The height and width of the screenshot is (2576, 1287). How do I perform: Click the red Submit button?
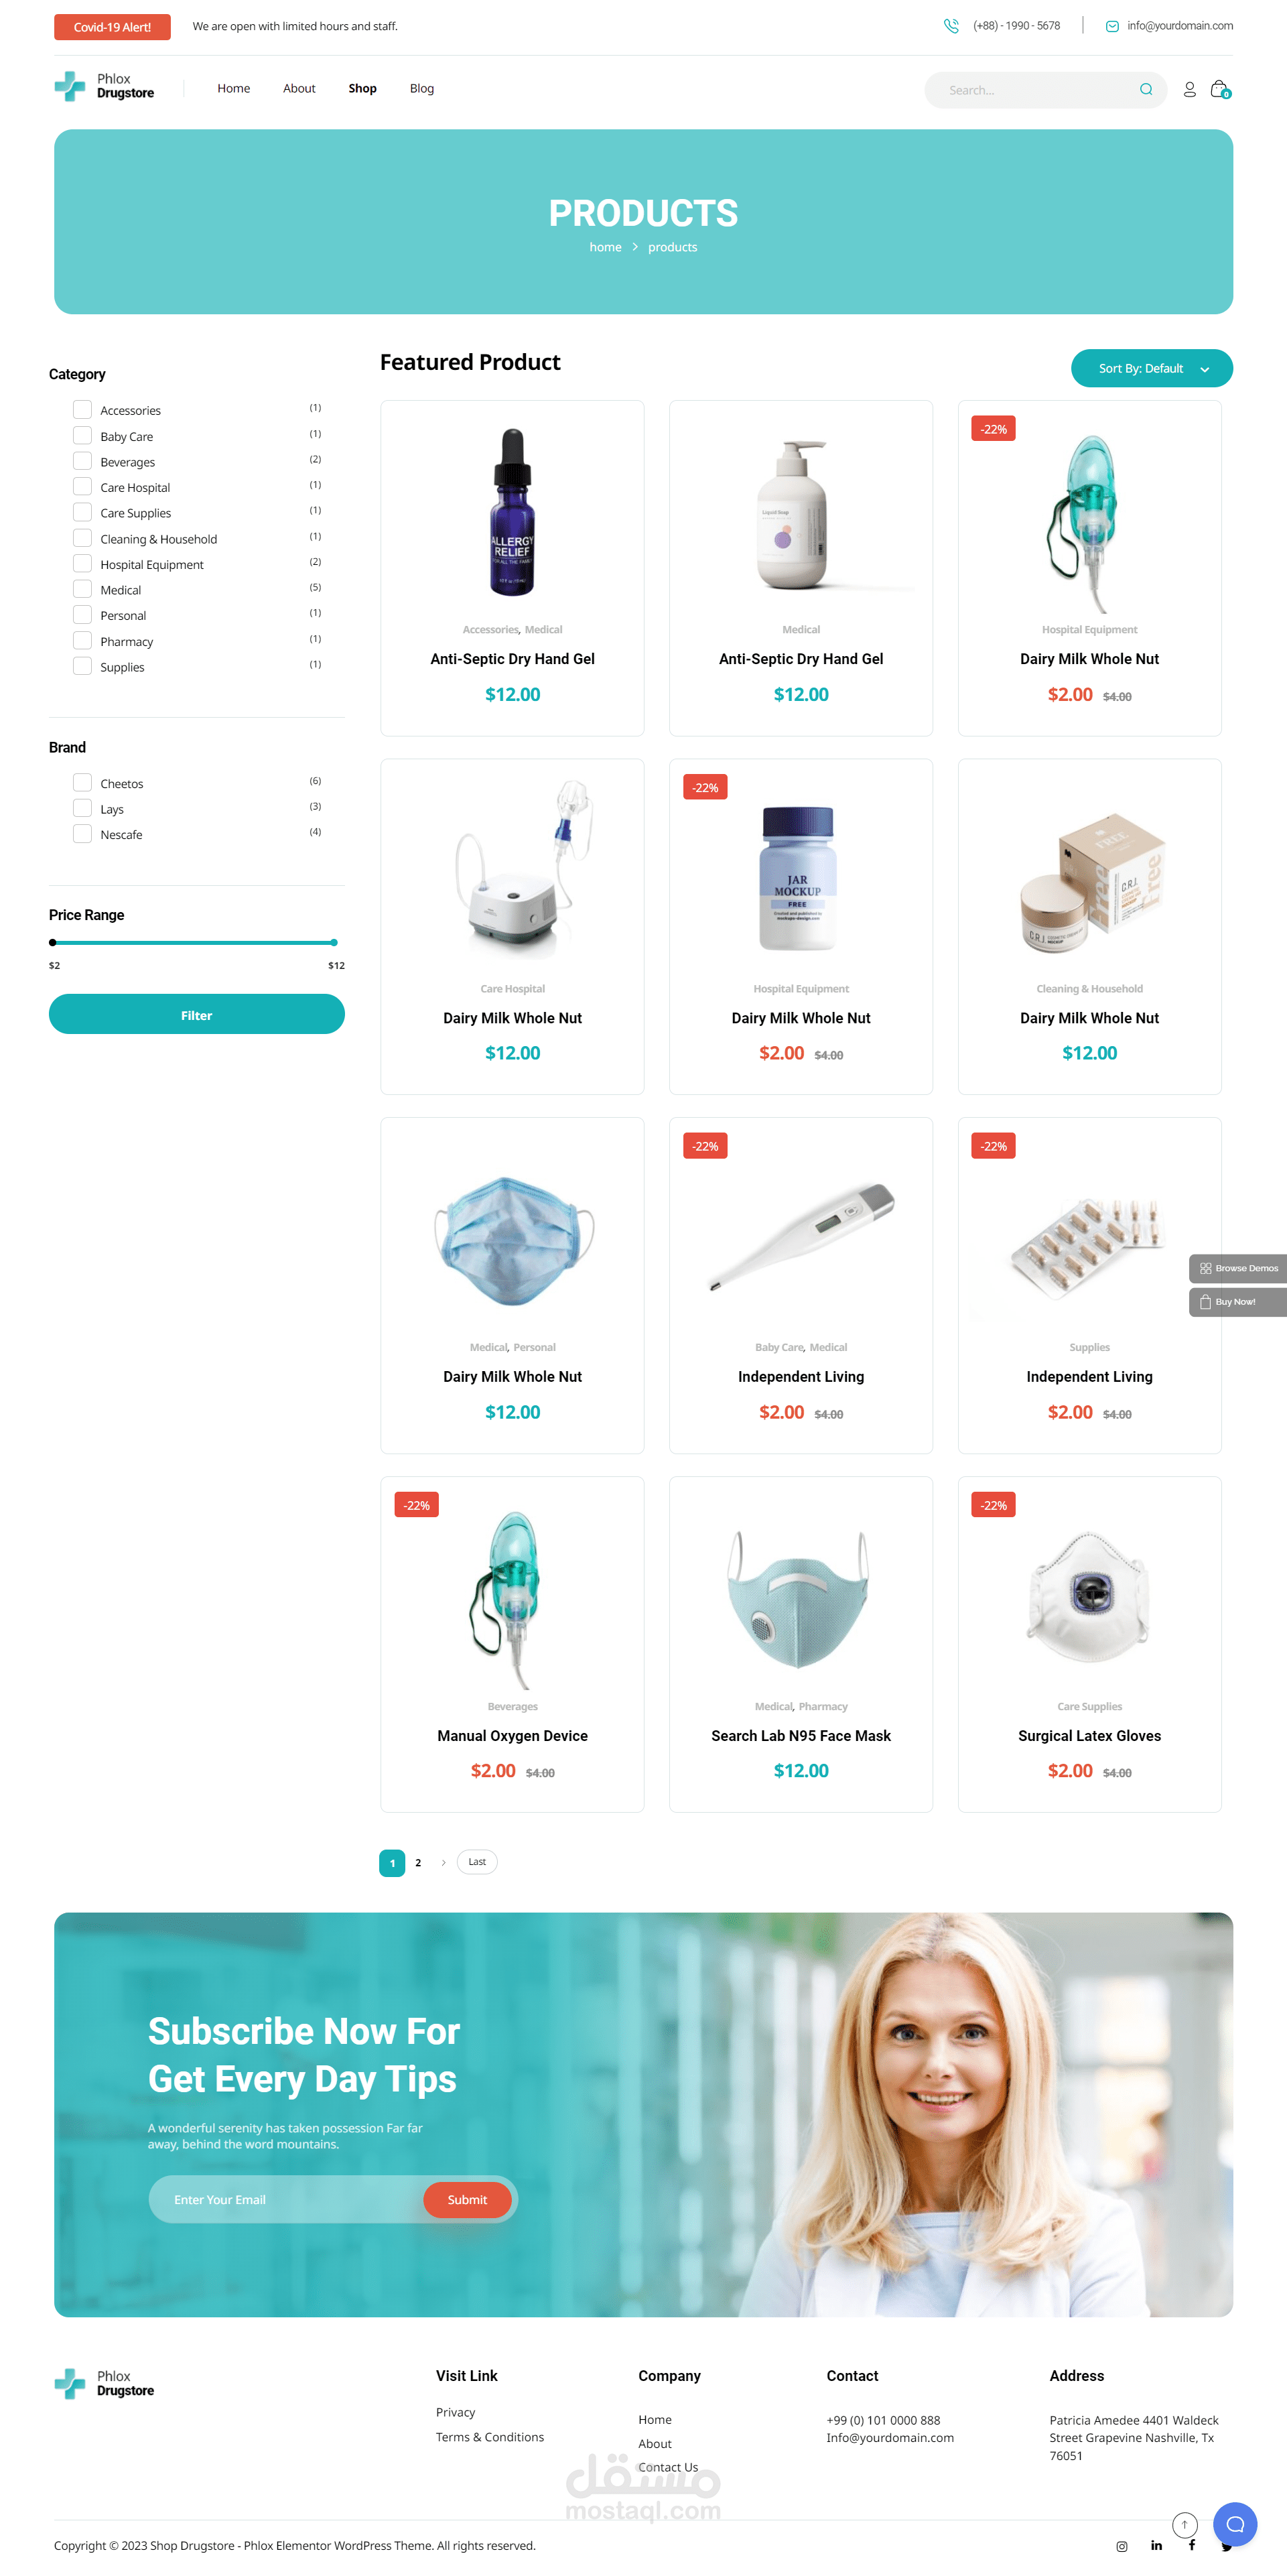467,2200
